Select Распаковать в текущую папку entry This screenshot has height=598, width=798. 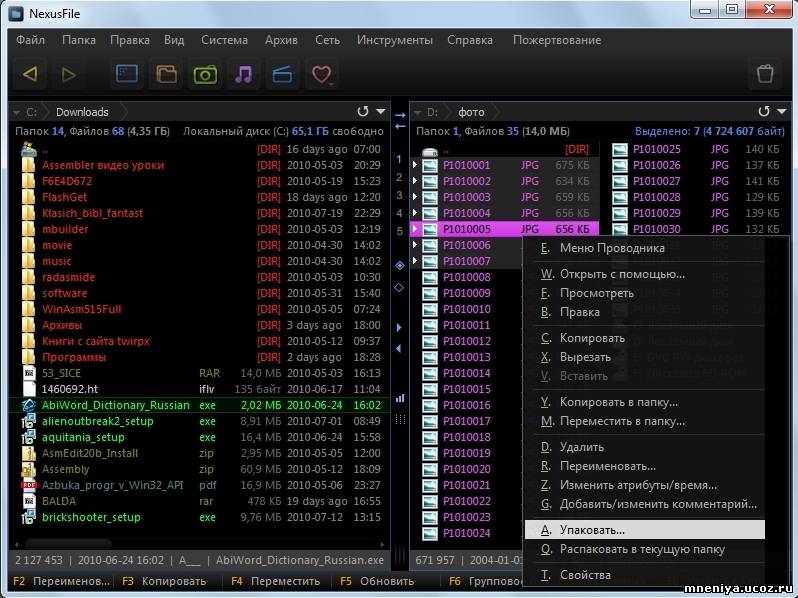[x=644, y=549]
